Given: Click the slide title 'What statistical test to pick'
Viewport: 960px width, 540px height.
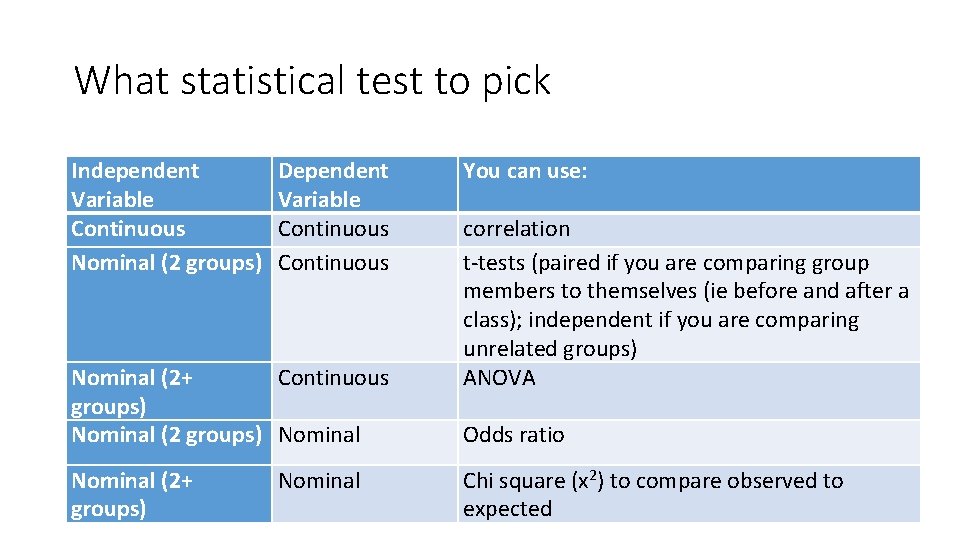Looking at the screenshot, I should coord(312,81).
